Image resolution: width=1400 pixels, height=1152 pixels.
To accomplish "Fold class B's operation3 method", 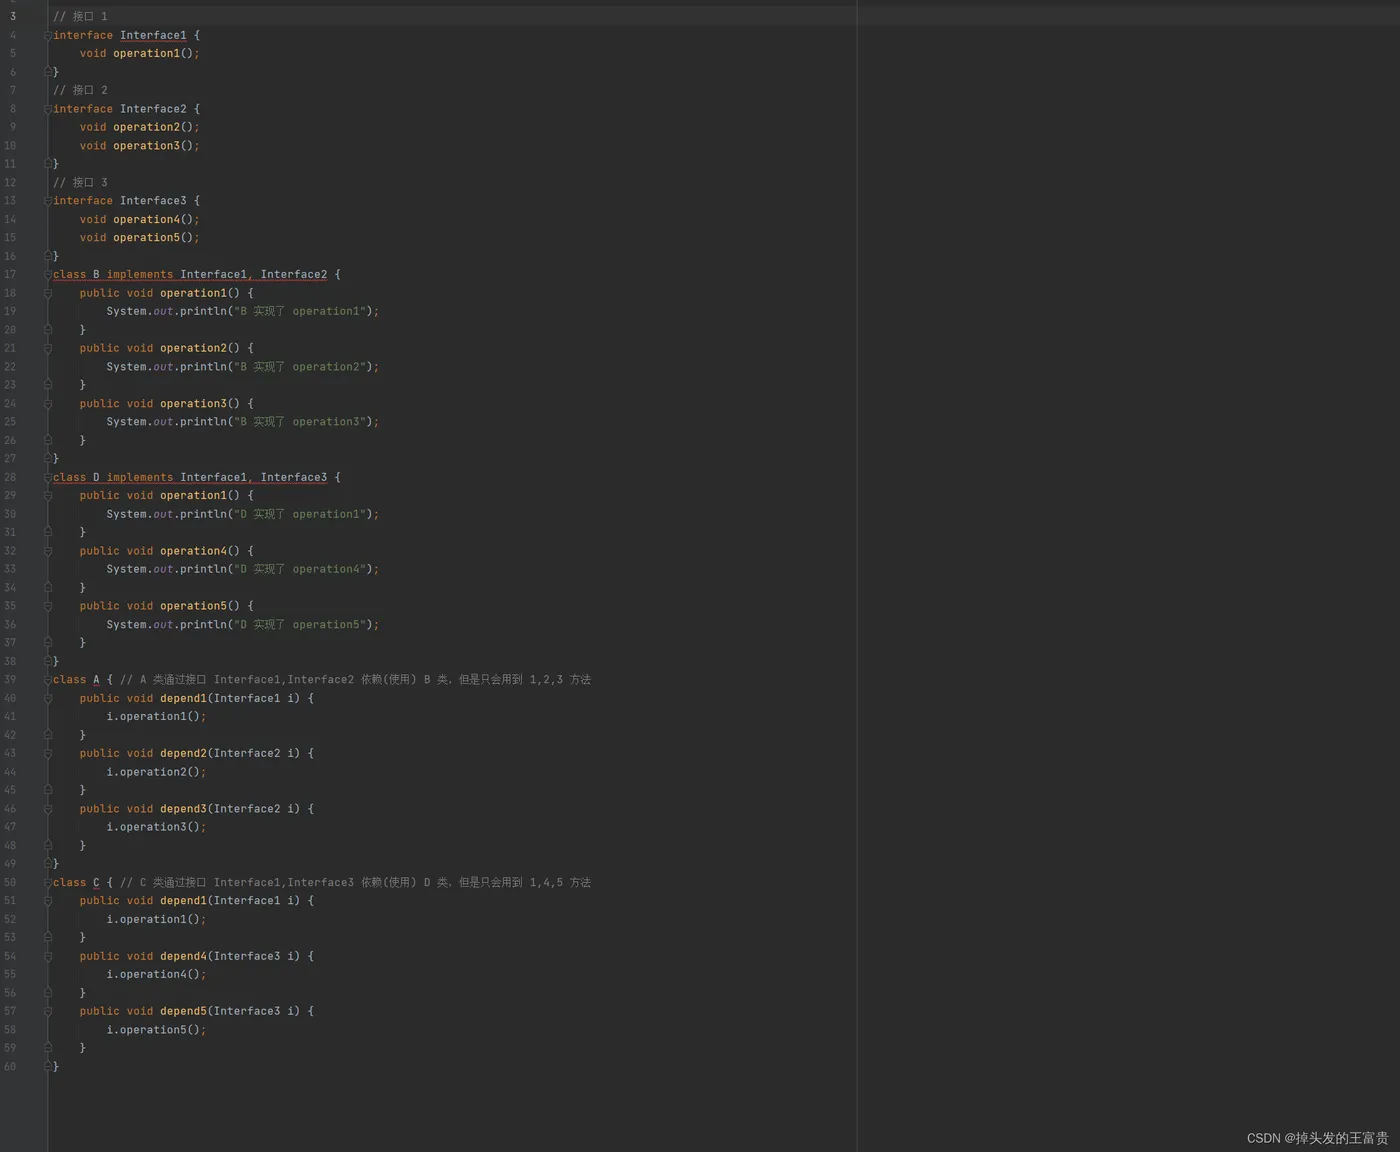I will 48,404.
